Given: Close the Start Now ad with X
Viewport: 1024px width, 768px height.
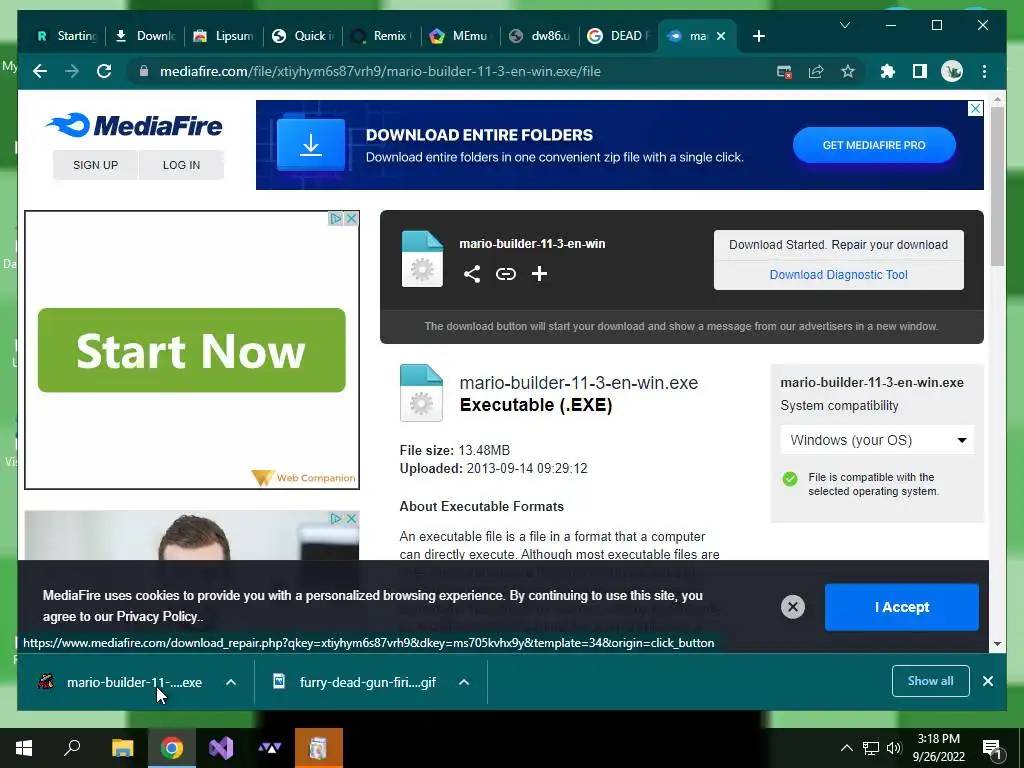Looking at the screenshot, I should [x=351, y=219].
